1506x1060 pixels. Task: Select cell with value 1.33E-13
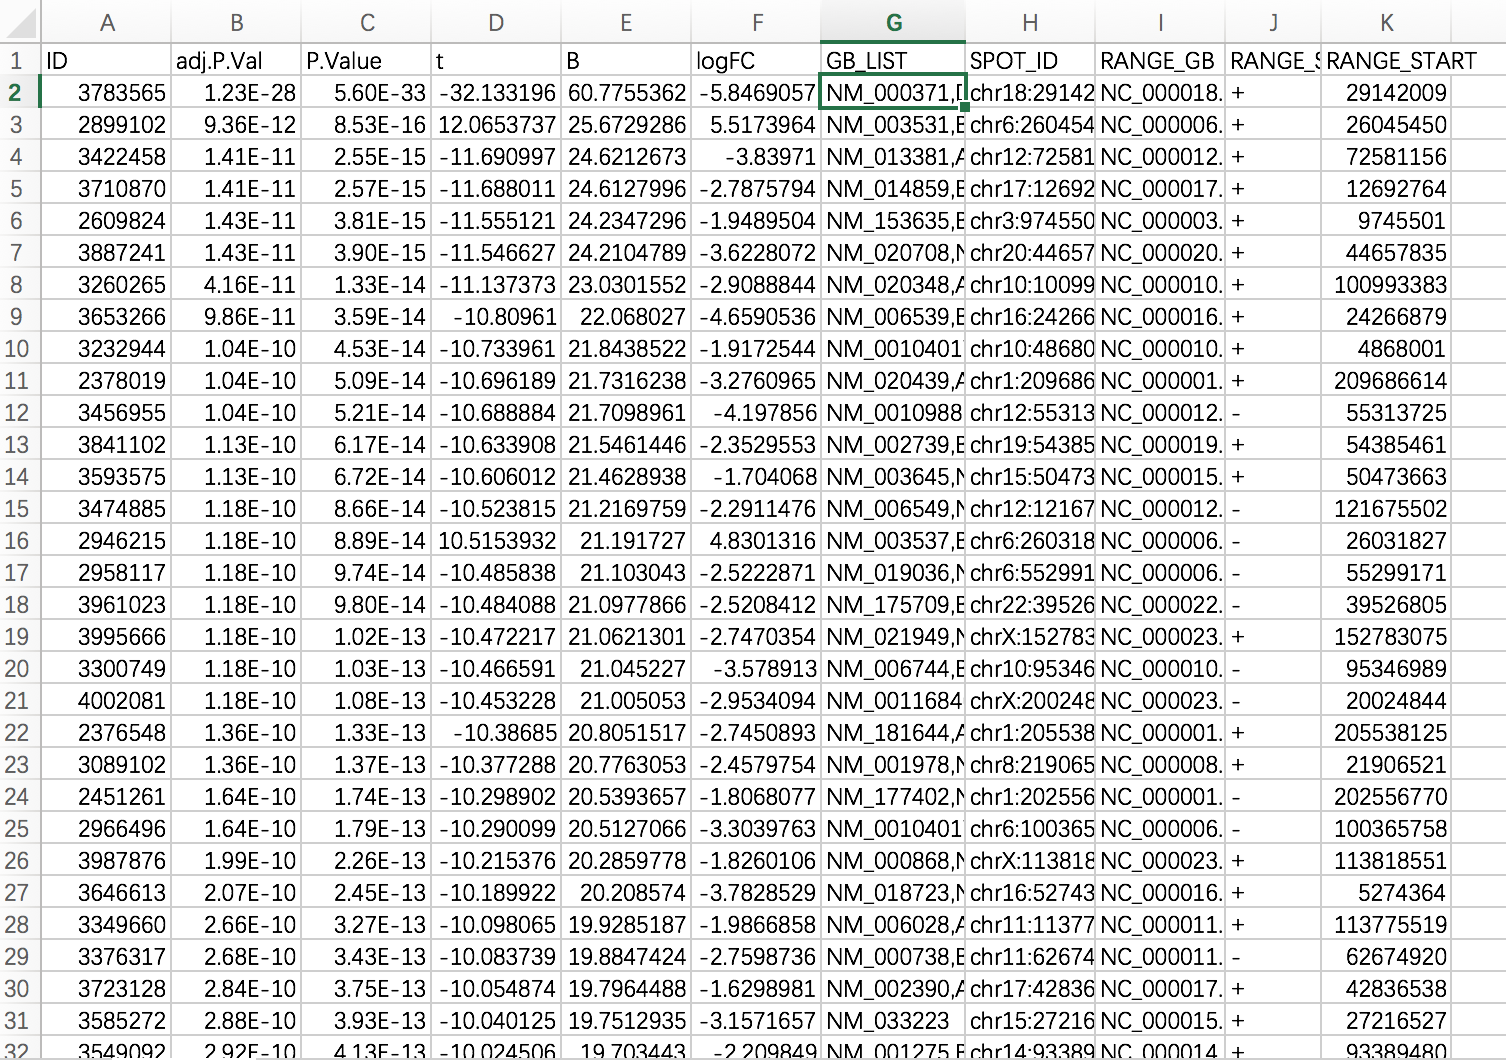366,732
